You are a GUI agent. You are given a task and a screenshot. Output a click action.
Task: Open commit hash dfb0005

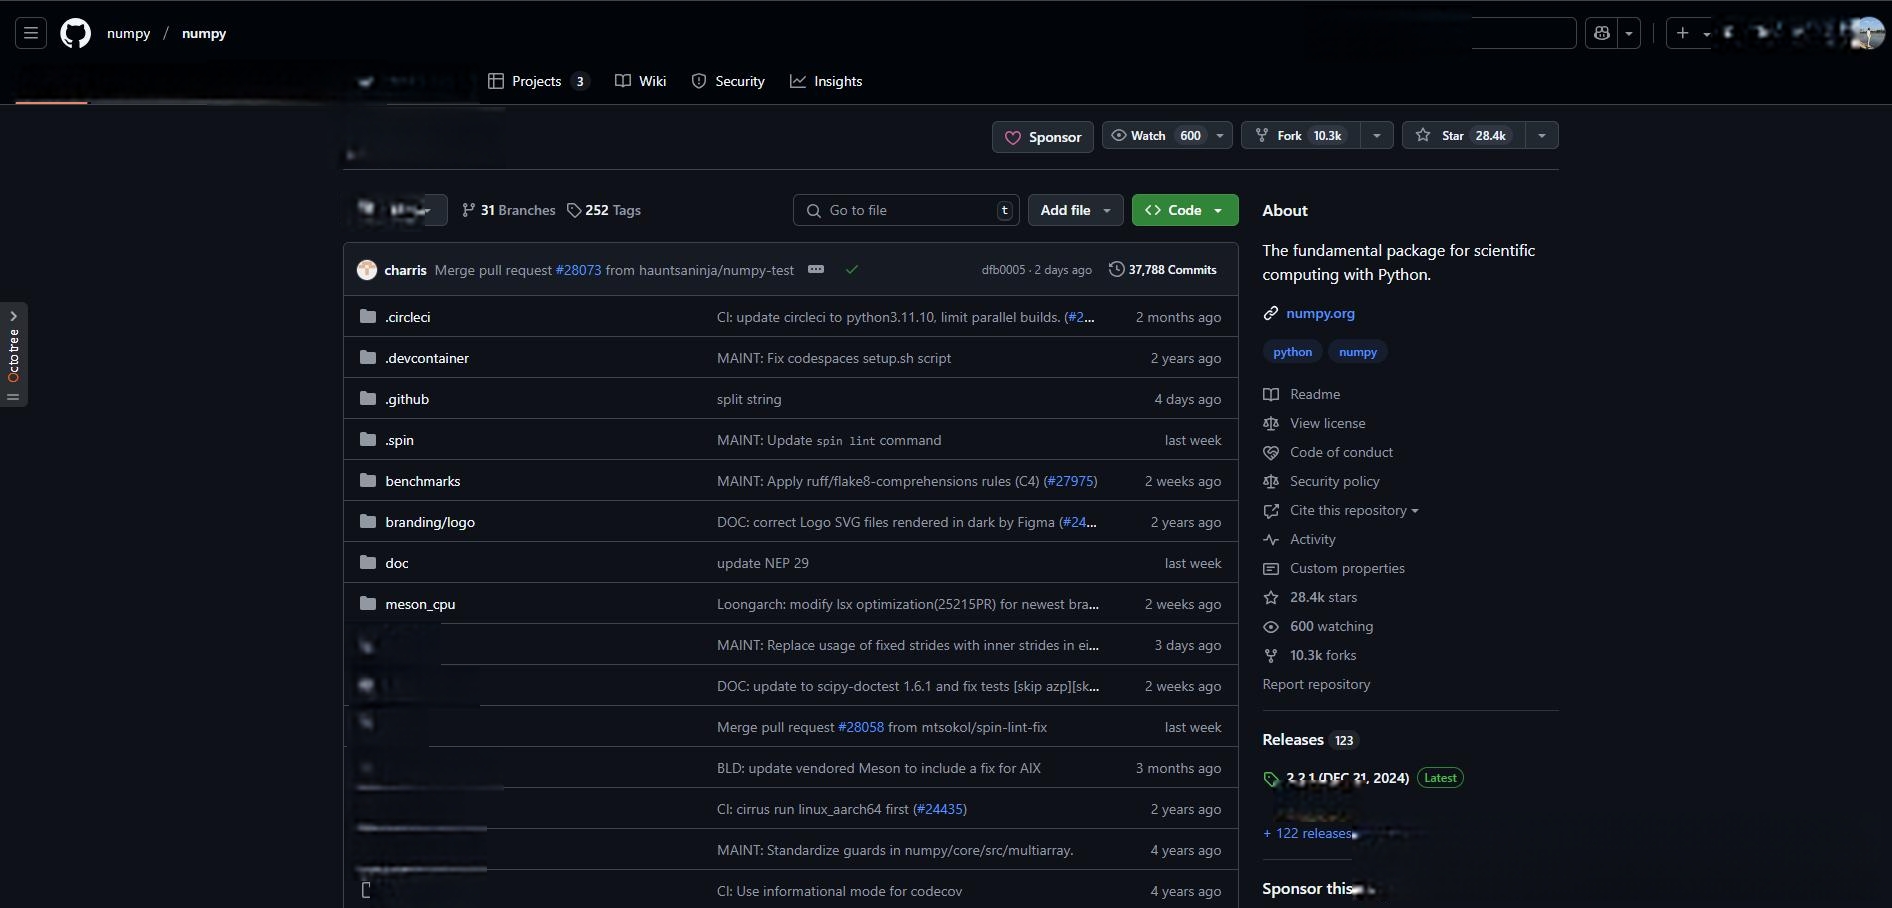coord(1003,270)
